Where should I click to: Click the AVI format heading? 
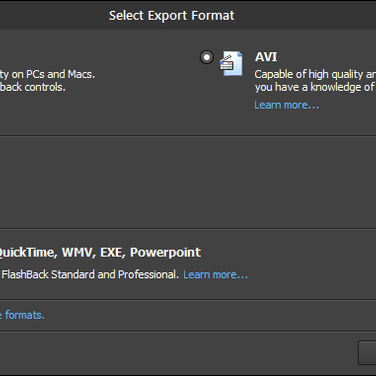[266, 57]
